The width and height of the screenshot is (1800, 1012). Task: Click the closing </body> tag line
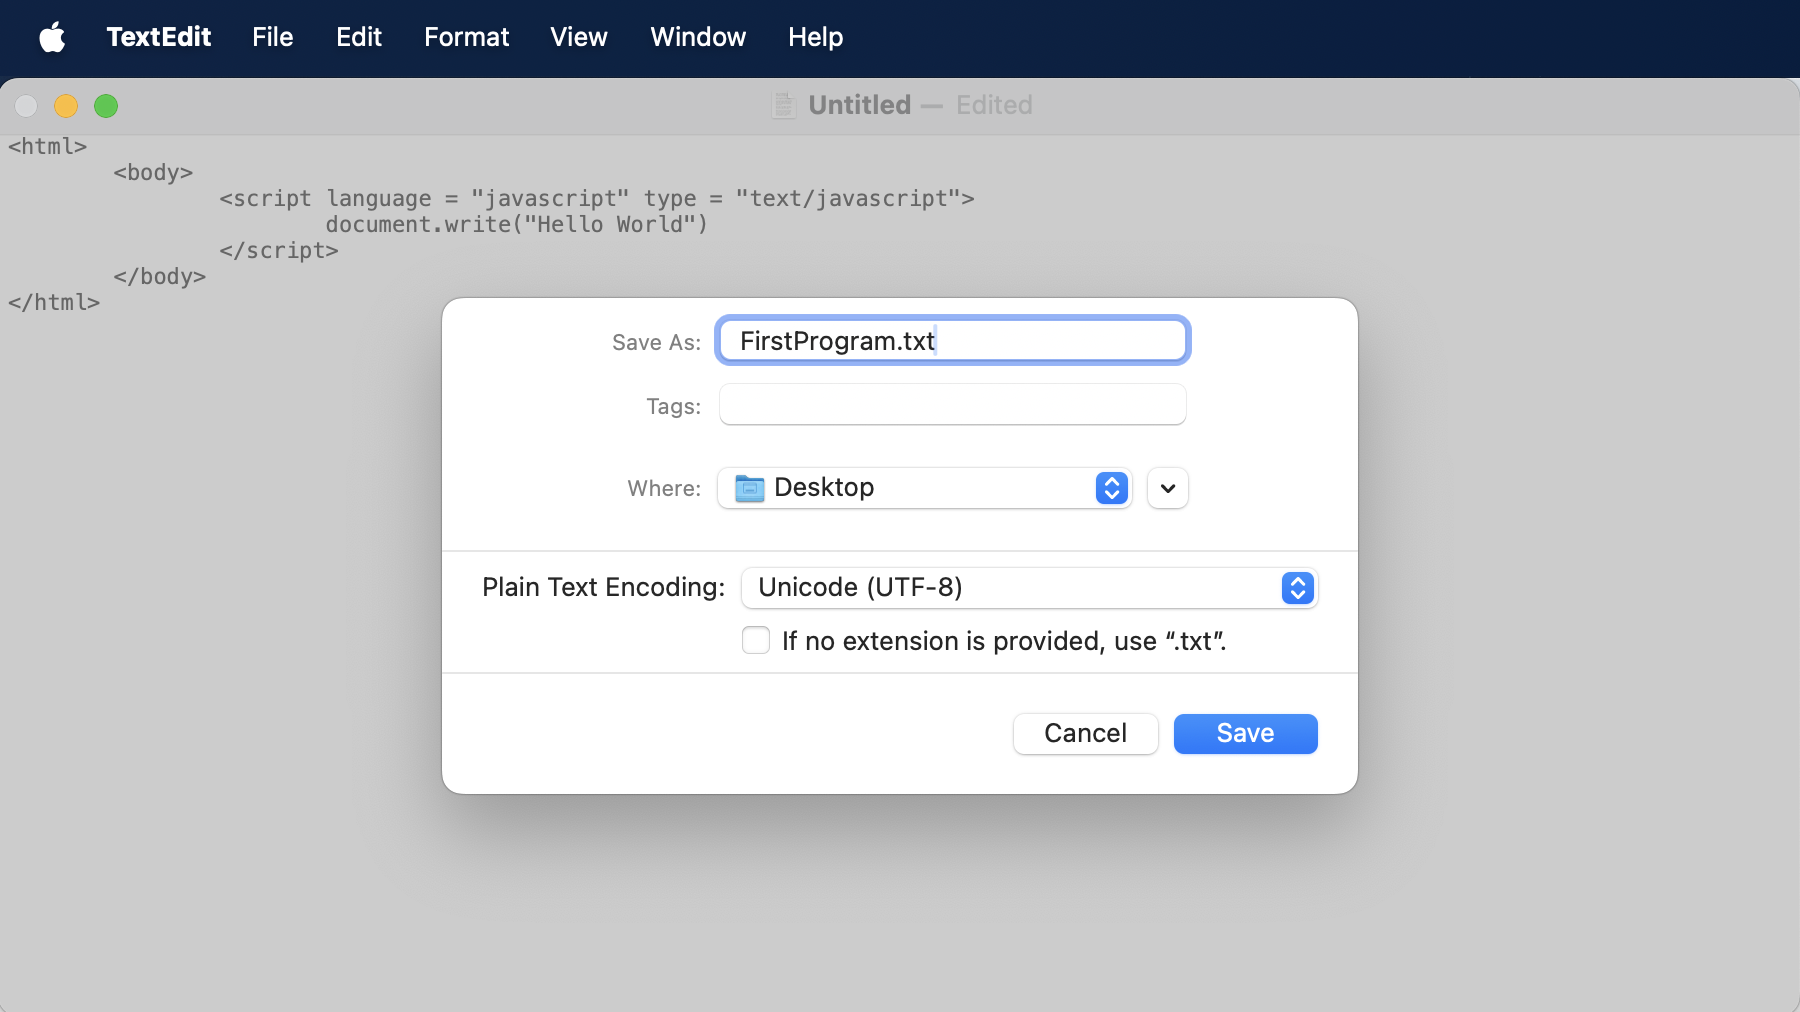[x=160, y=277]
